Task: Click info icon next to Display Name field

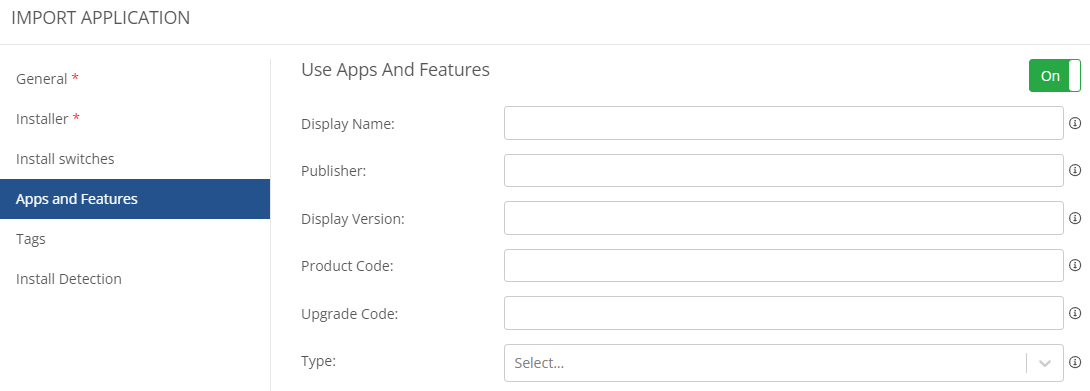Action: point(1075,123)
